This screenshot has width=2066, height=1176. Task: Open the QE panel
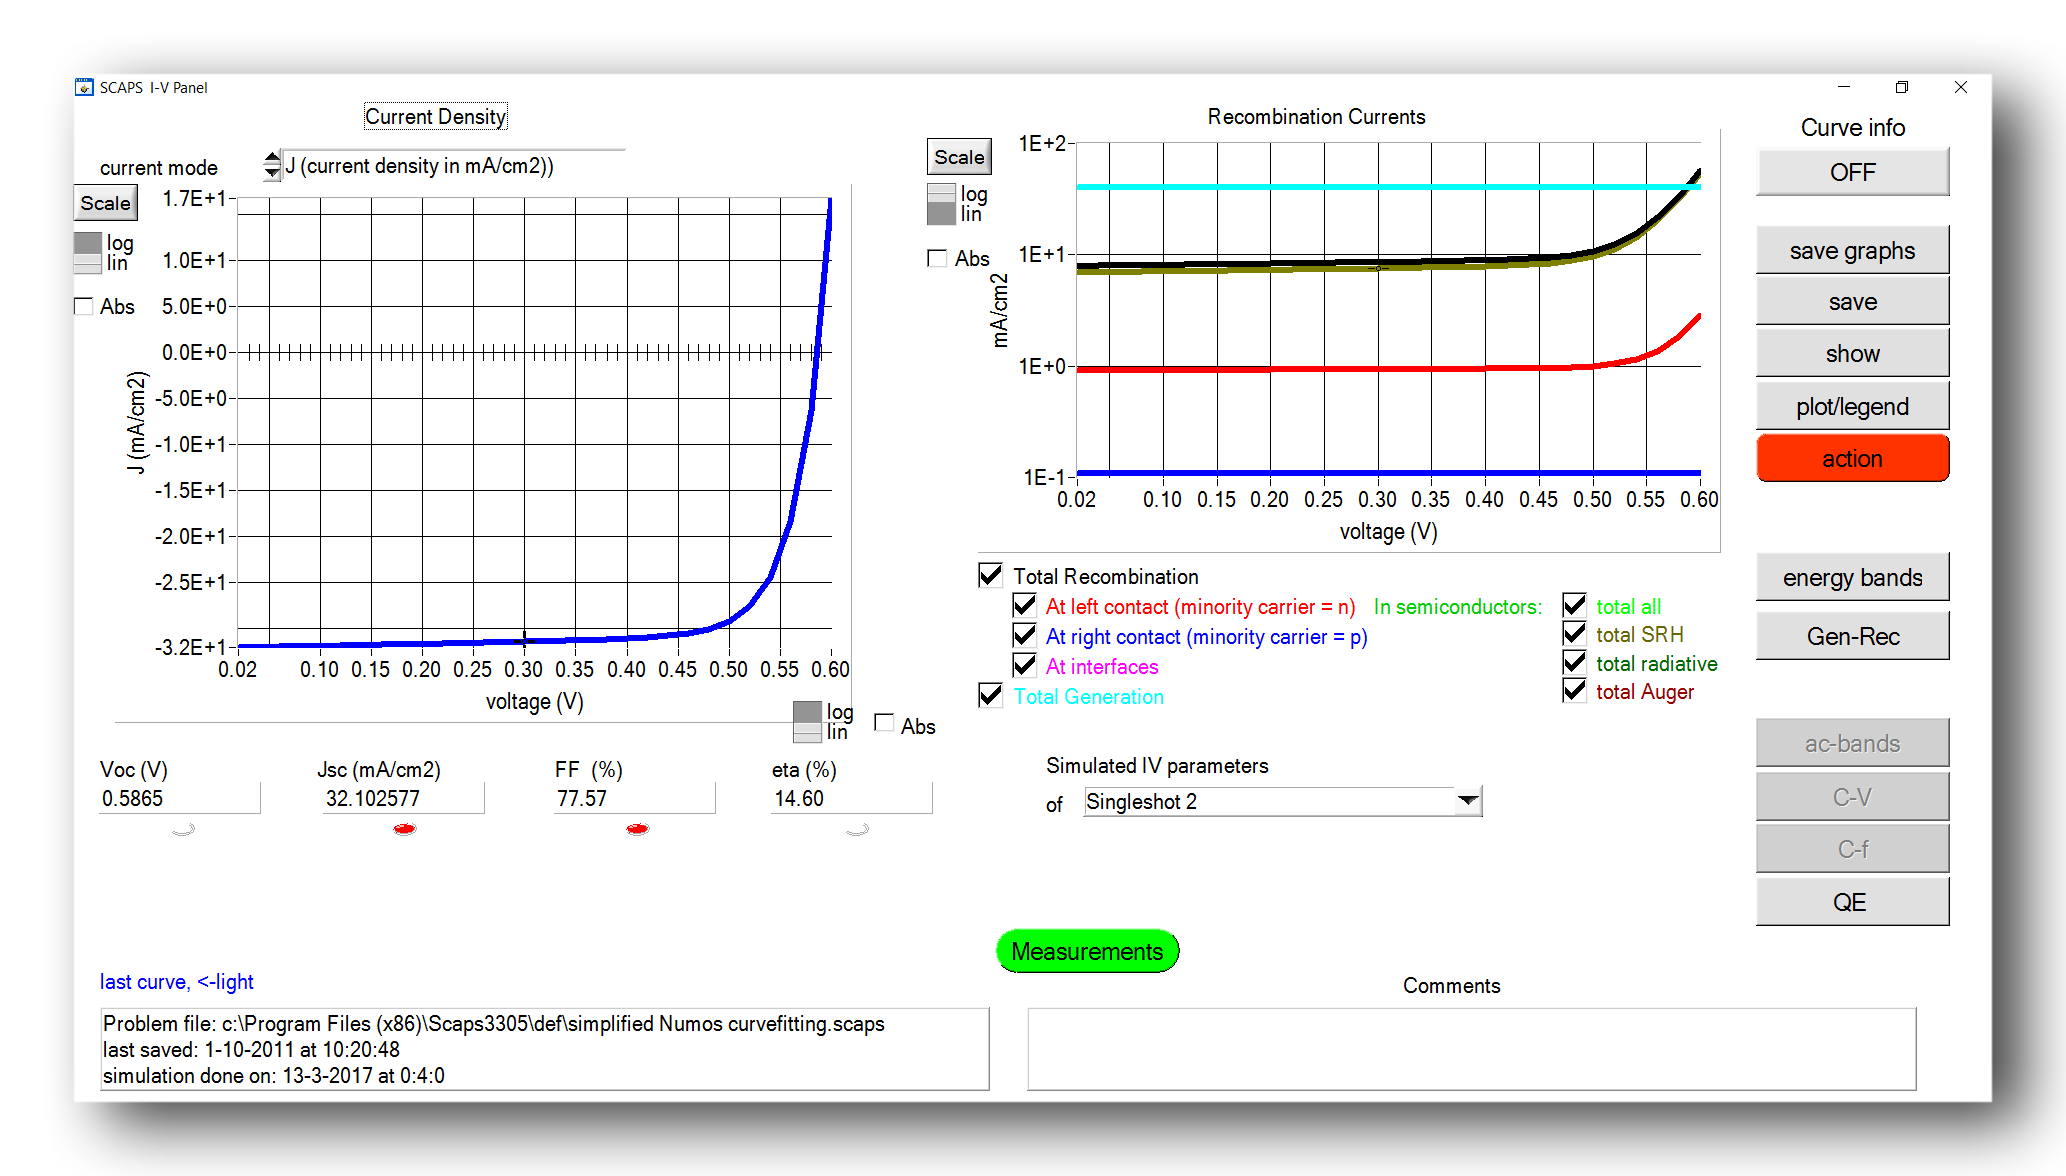(x=1851, y=902)
